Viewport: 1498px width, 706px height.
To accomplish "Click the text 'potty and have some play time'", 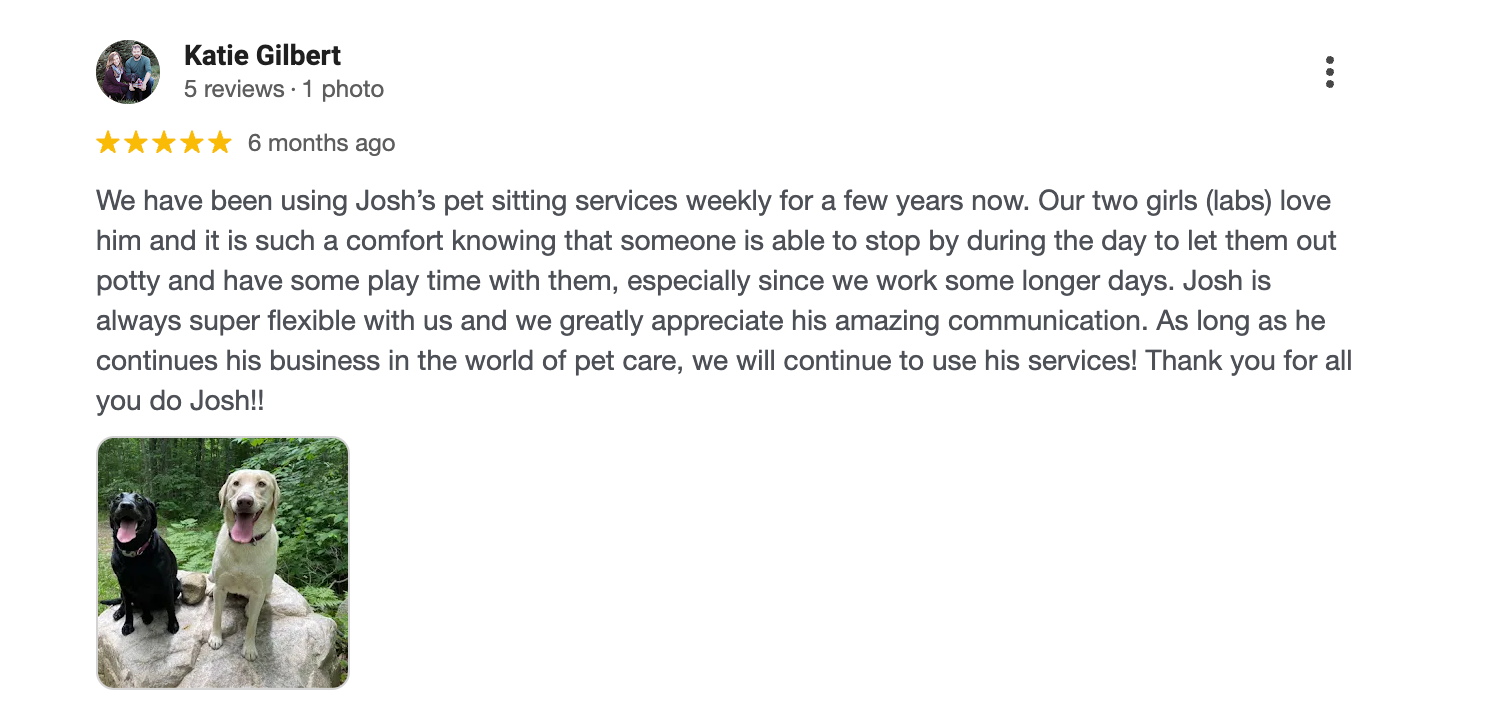I will [x=263, y=281].
